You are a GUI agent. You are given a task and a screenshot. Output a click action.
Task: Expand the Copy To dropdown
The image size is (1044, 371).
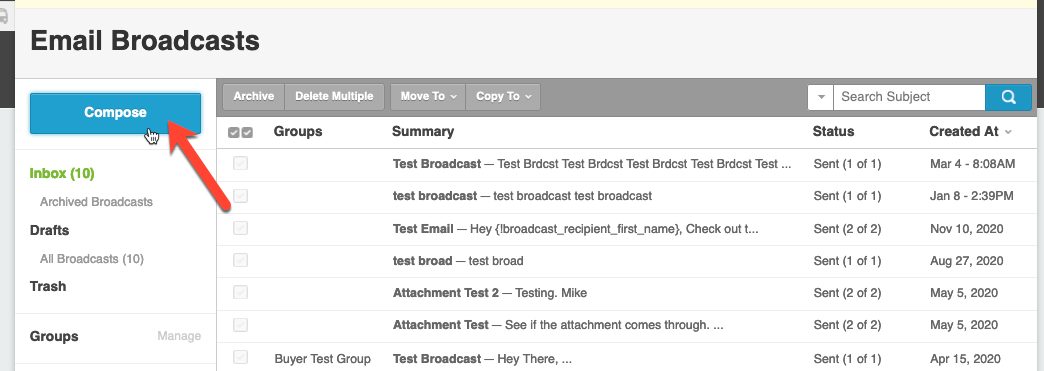503,97
